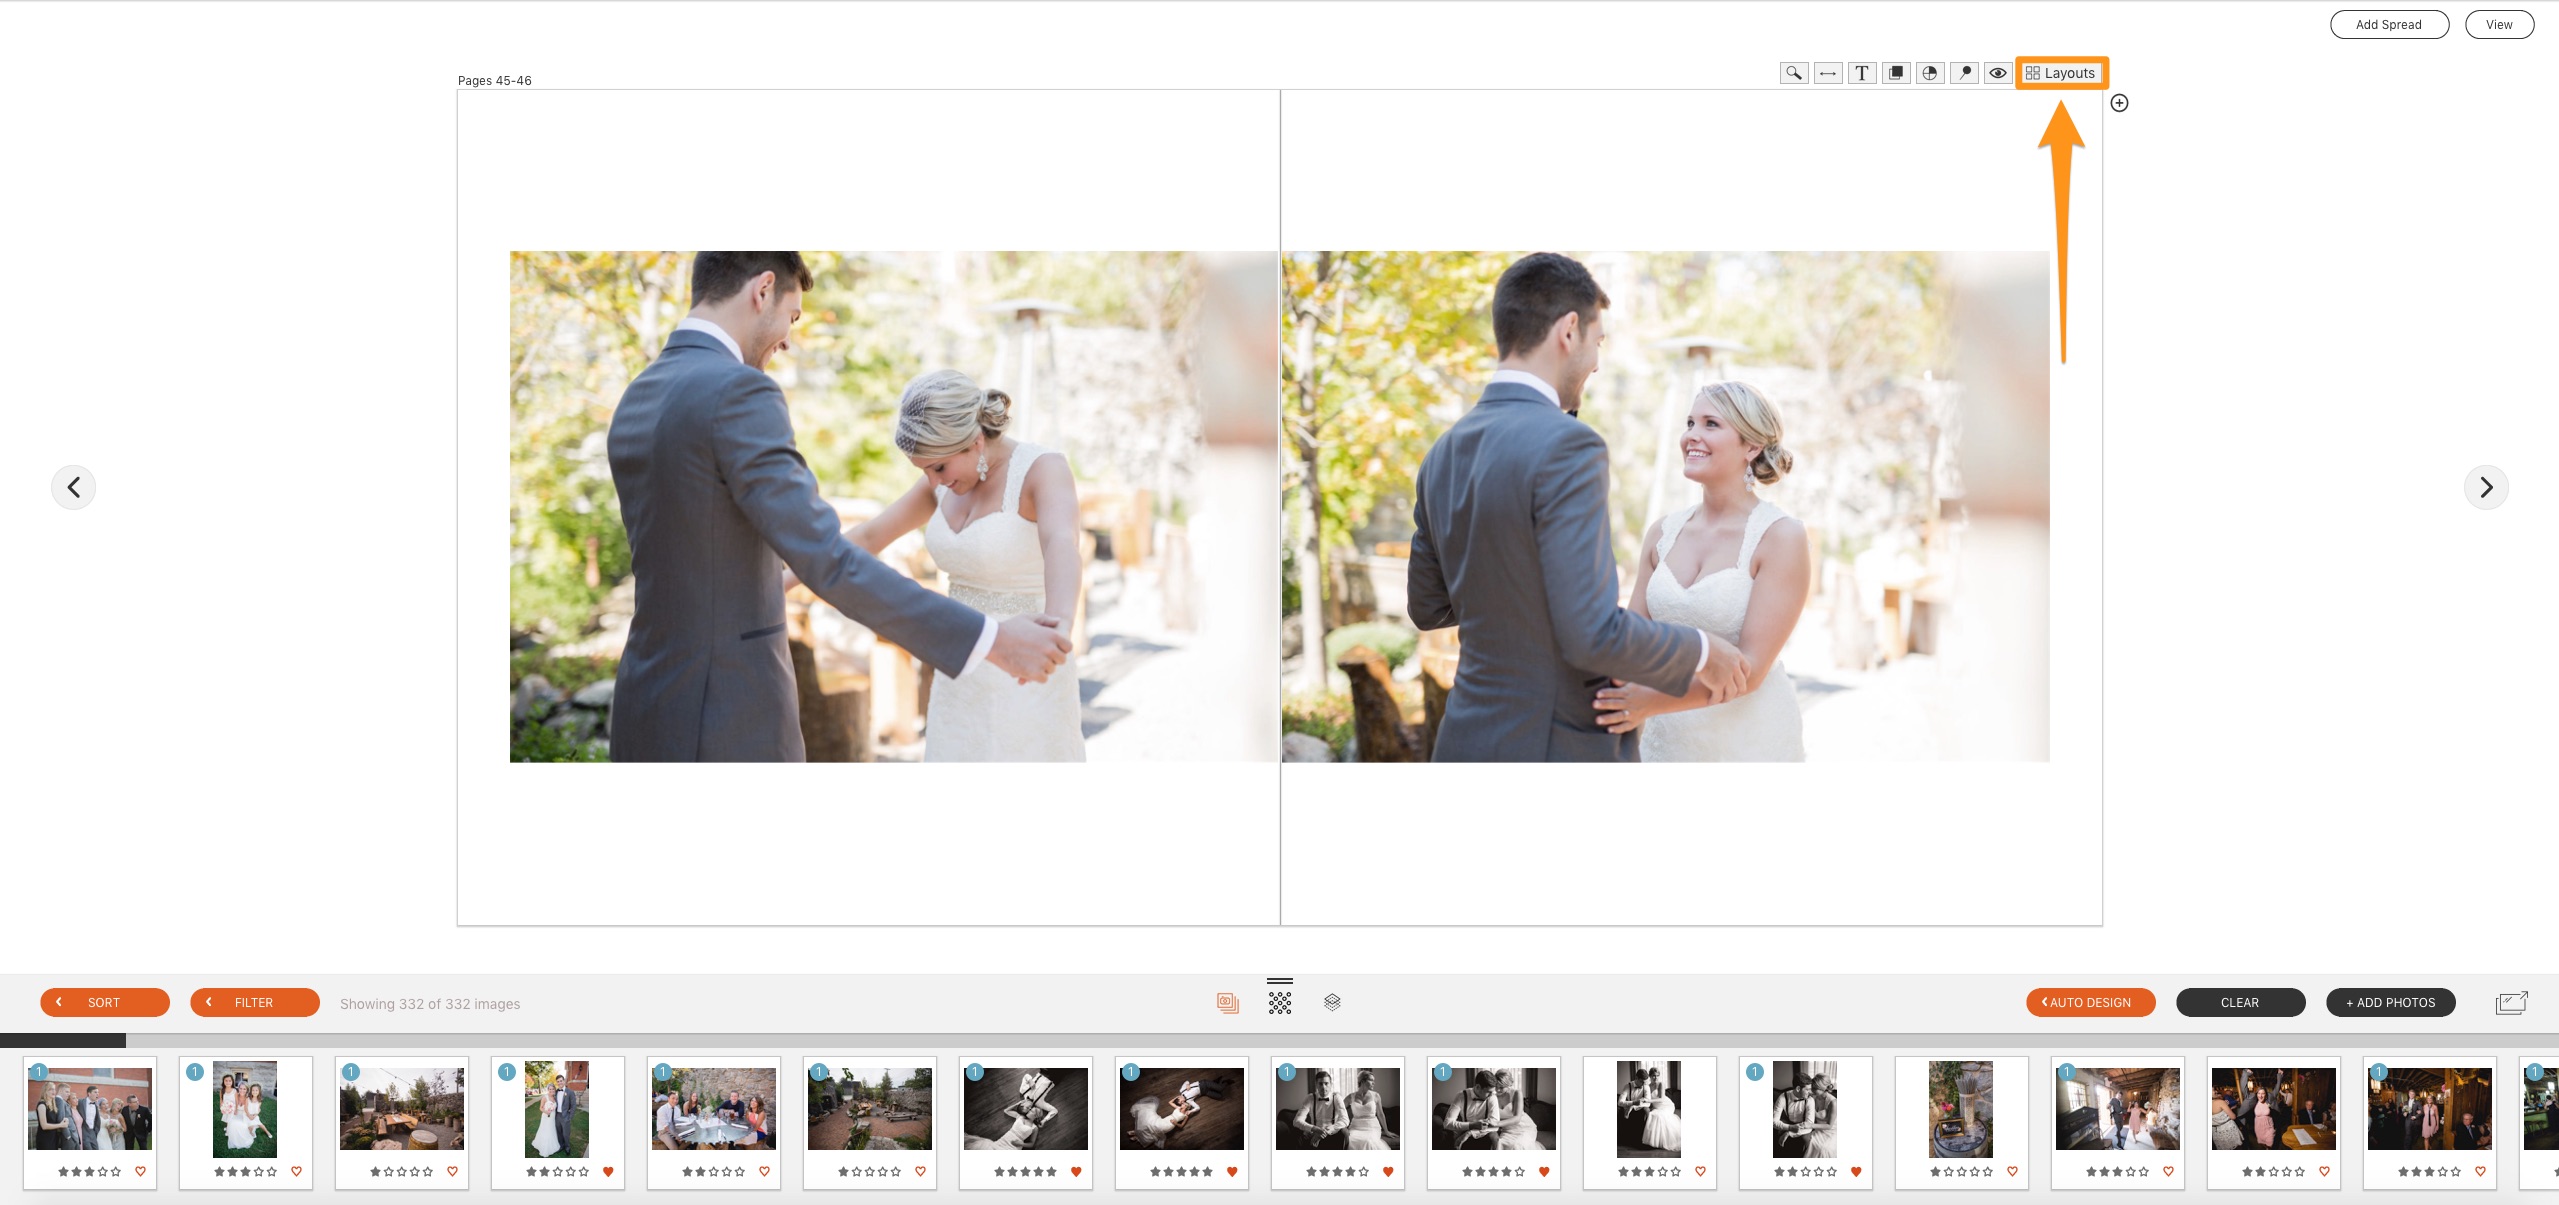
Task: Favorite the courtyard garden photo heart
Action: [920, 1171]
